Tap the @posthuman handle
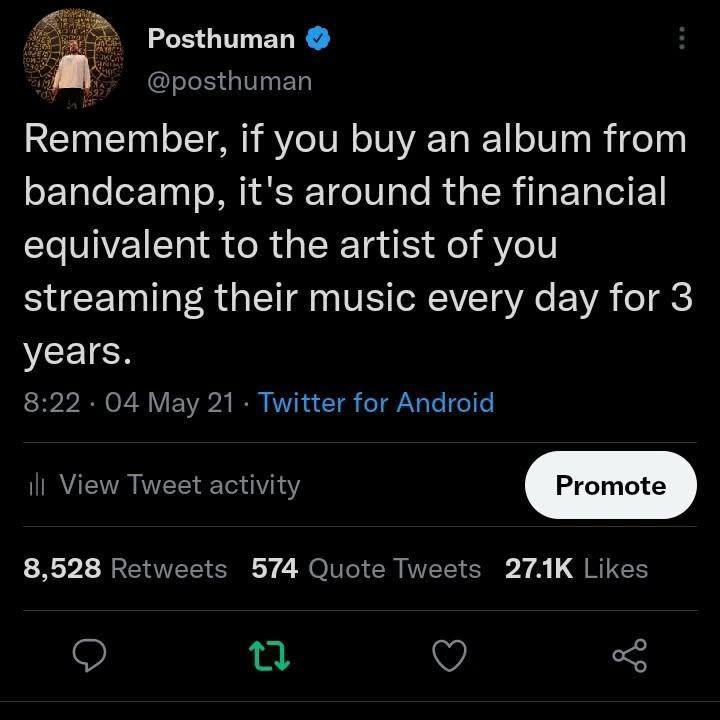This screenshot has width=720, height=720. (229, 81)
